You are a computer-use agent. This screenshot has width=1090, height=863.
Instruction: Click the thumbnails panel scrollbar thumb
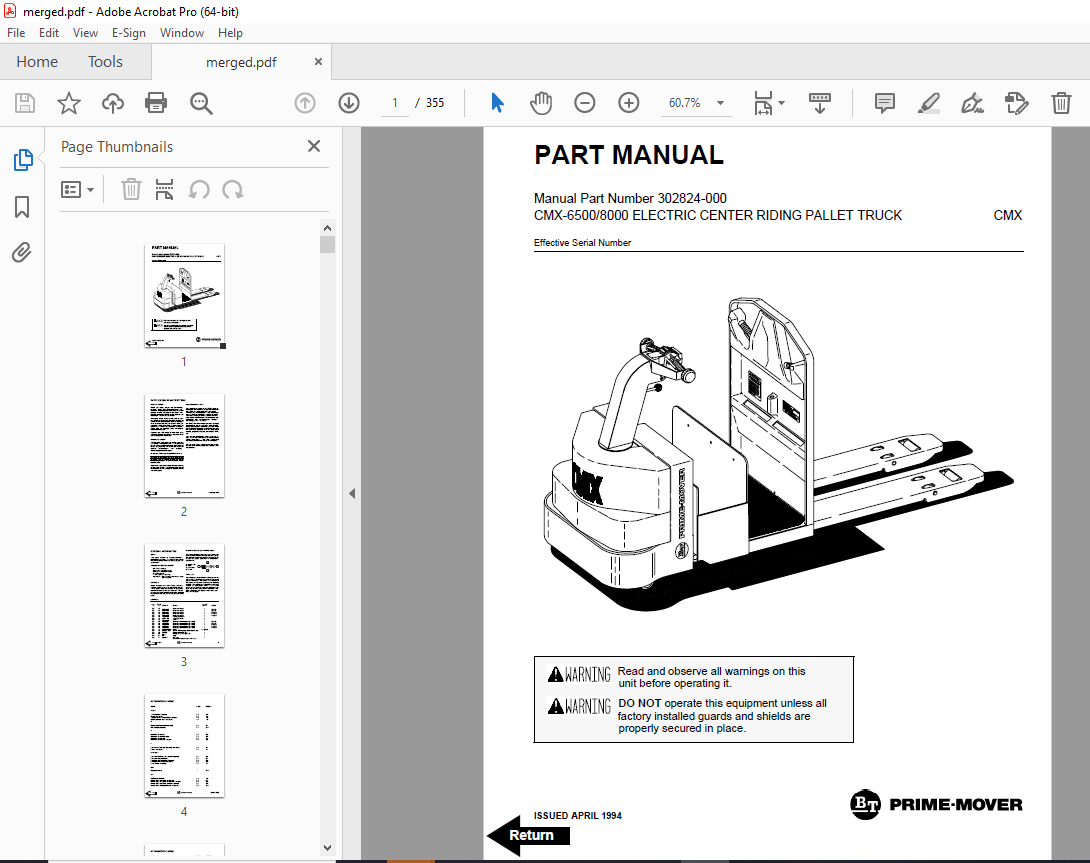click(x=327, y=244)
